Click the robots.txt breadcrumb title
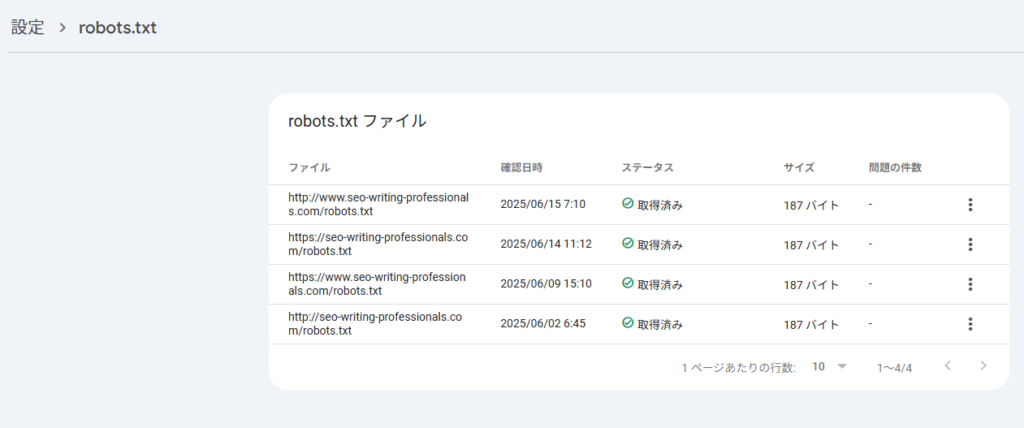1024x428 pixels. [x=117, y=27]
